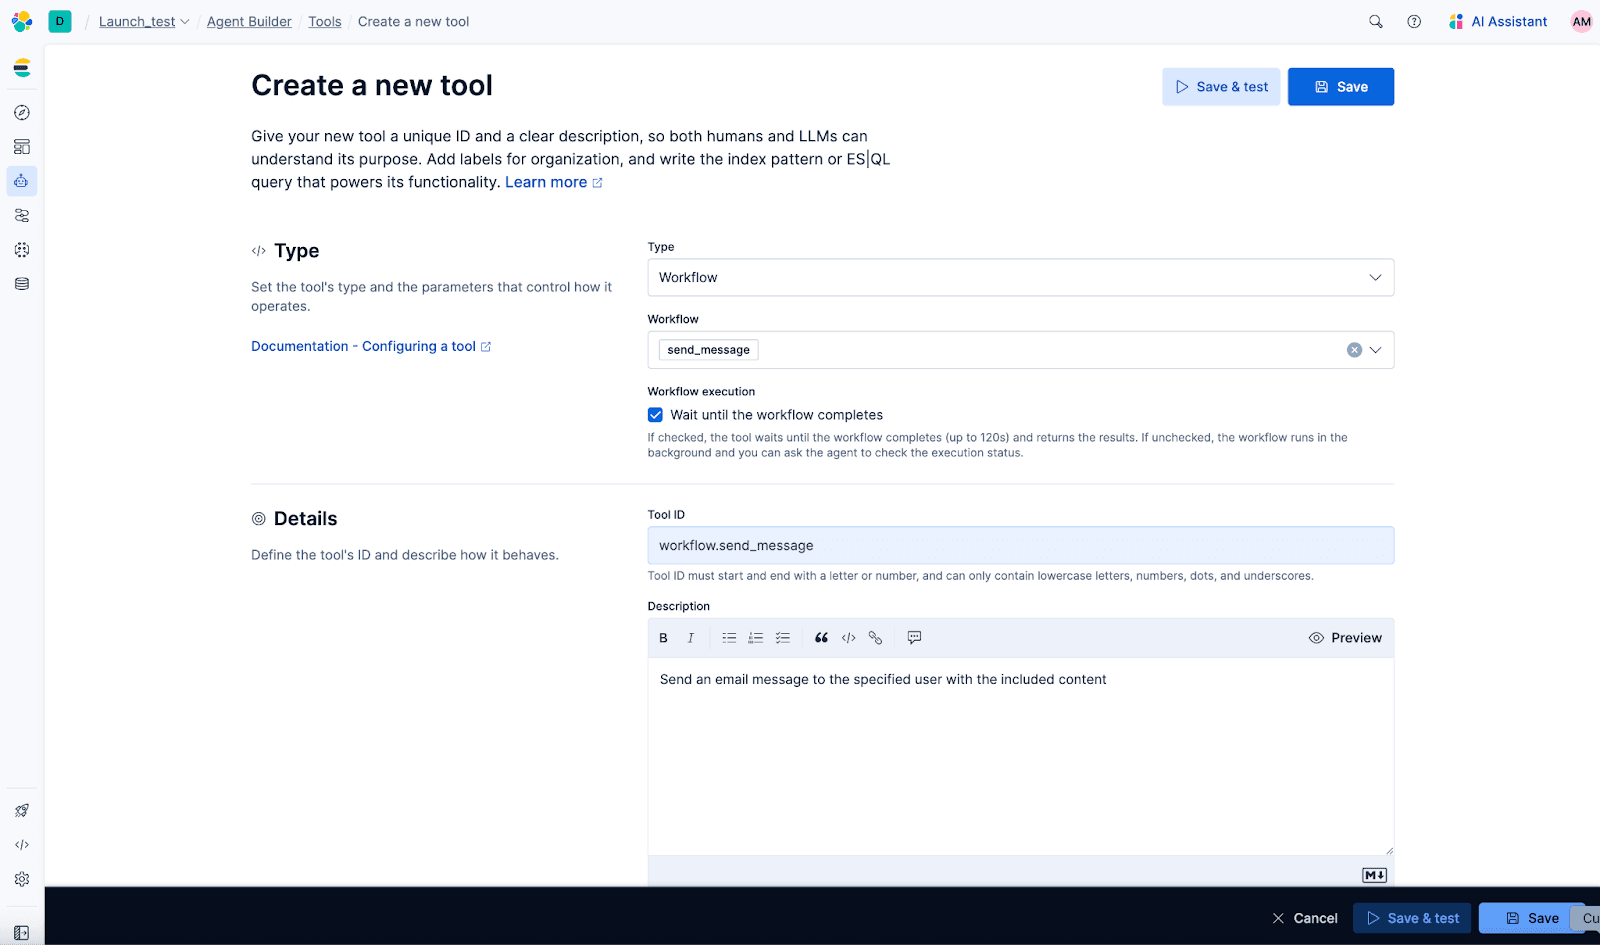Expand the Workflow selector dropdown

[1376, 349]
